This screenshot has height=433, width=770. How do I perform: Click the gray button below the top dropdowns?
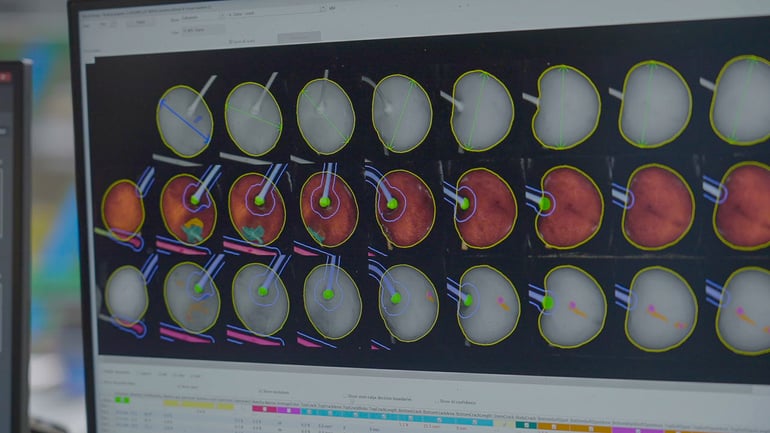click(x=298, y=36)
